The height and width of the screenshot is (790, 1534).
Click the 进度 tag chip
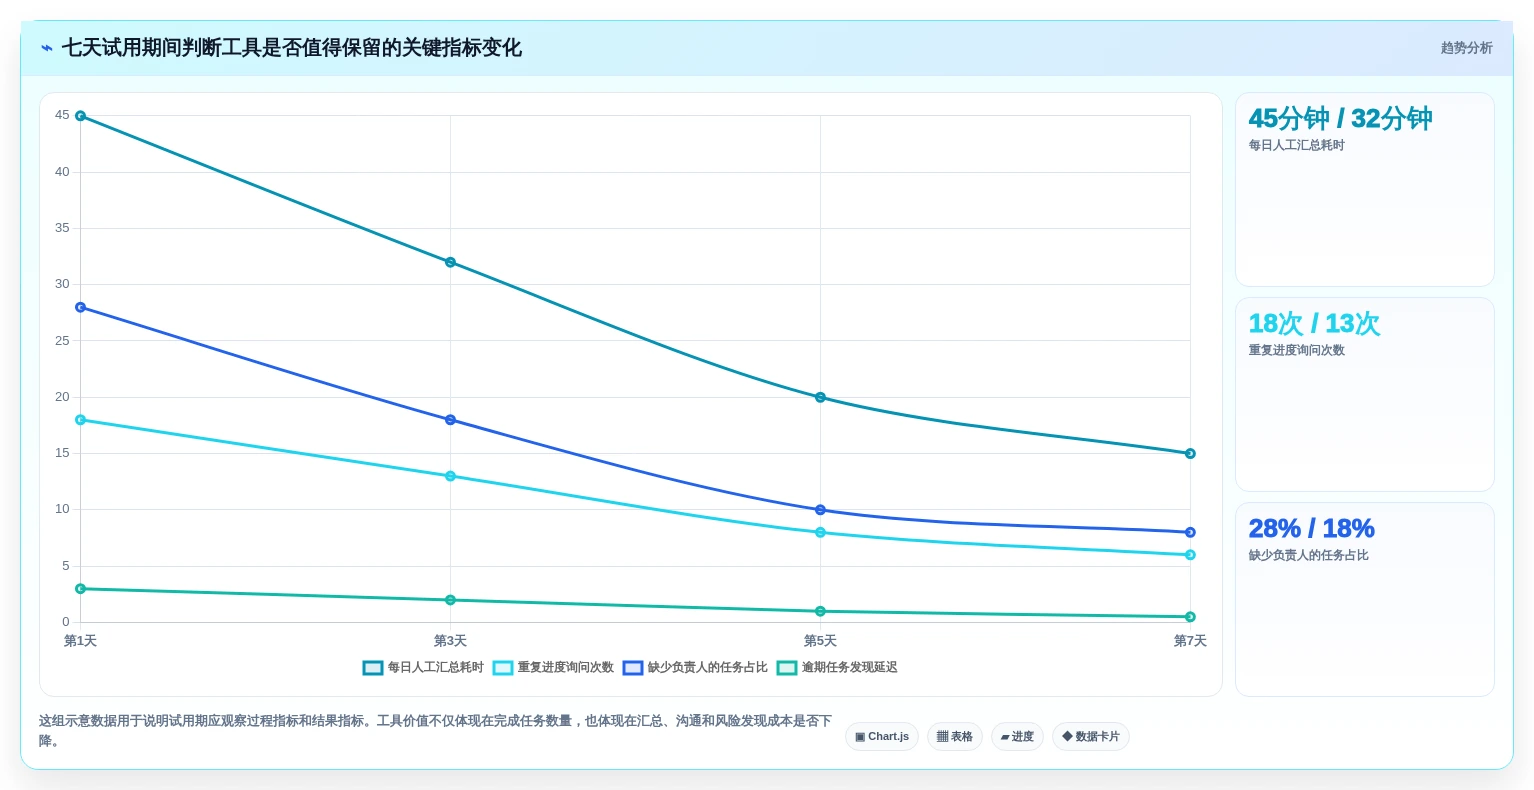(1017, 737)
